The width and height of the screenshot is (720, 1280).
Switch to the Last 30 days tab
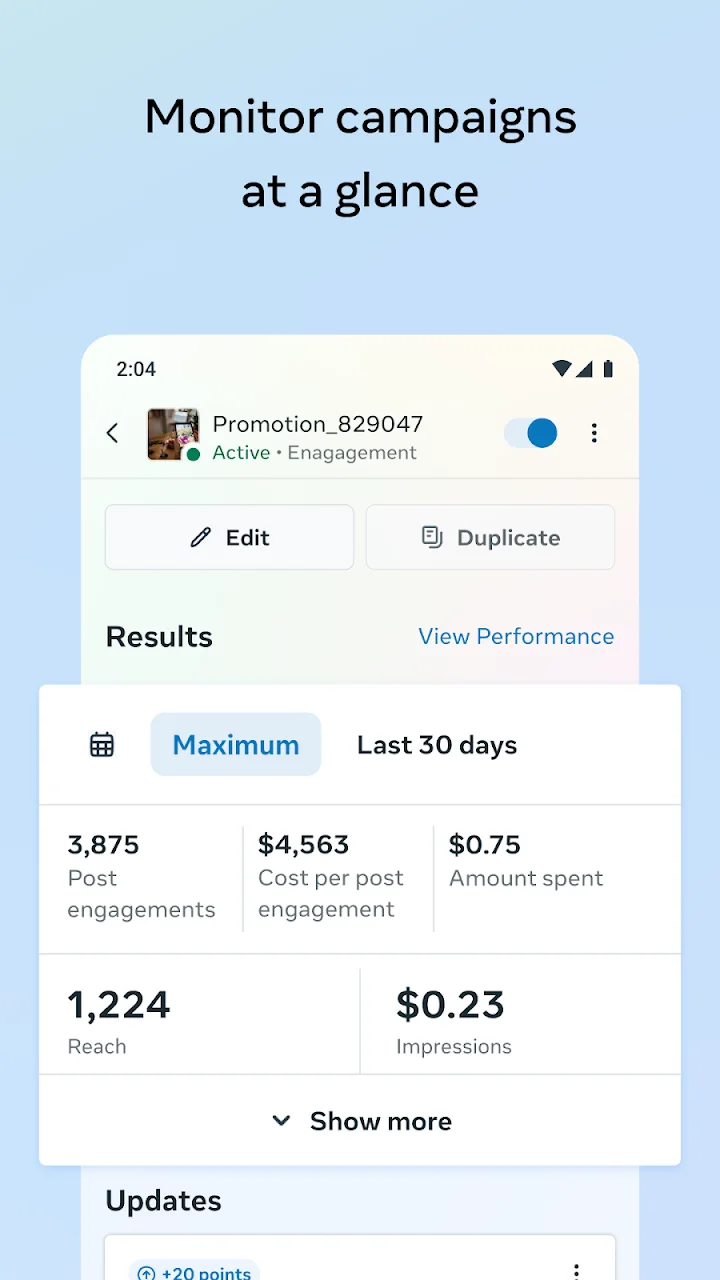(x=437, y=745)
